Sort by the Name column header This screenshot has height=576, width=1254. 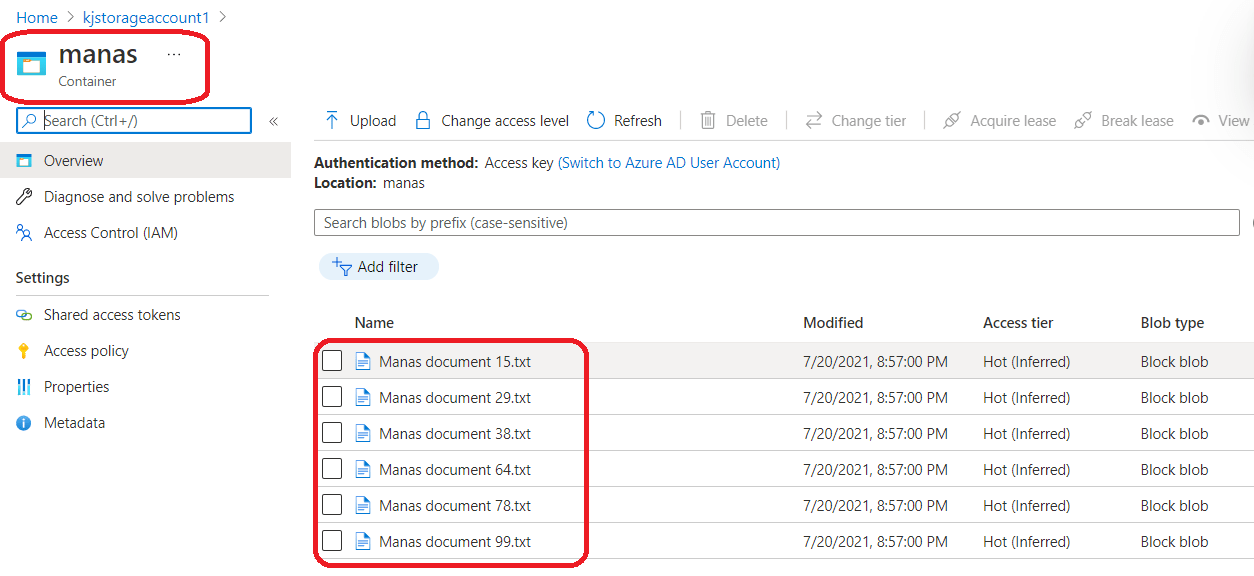[x=374, y=322]
